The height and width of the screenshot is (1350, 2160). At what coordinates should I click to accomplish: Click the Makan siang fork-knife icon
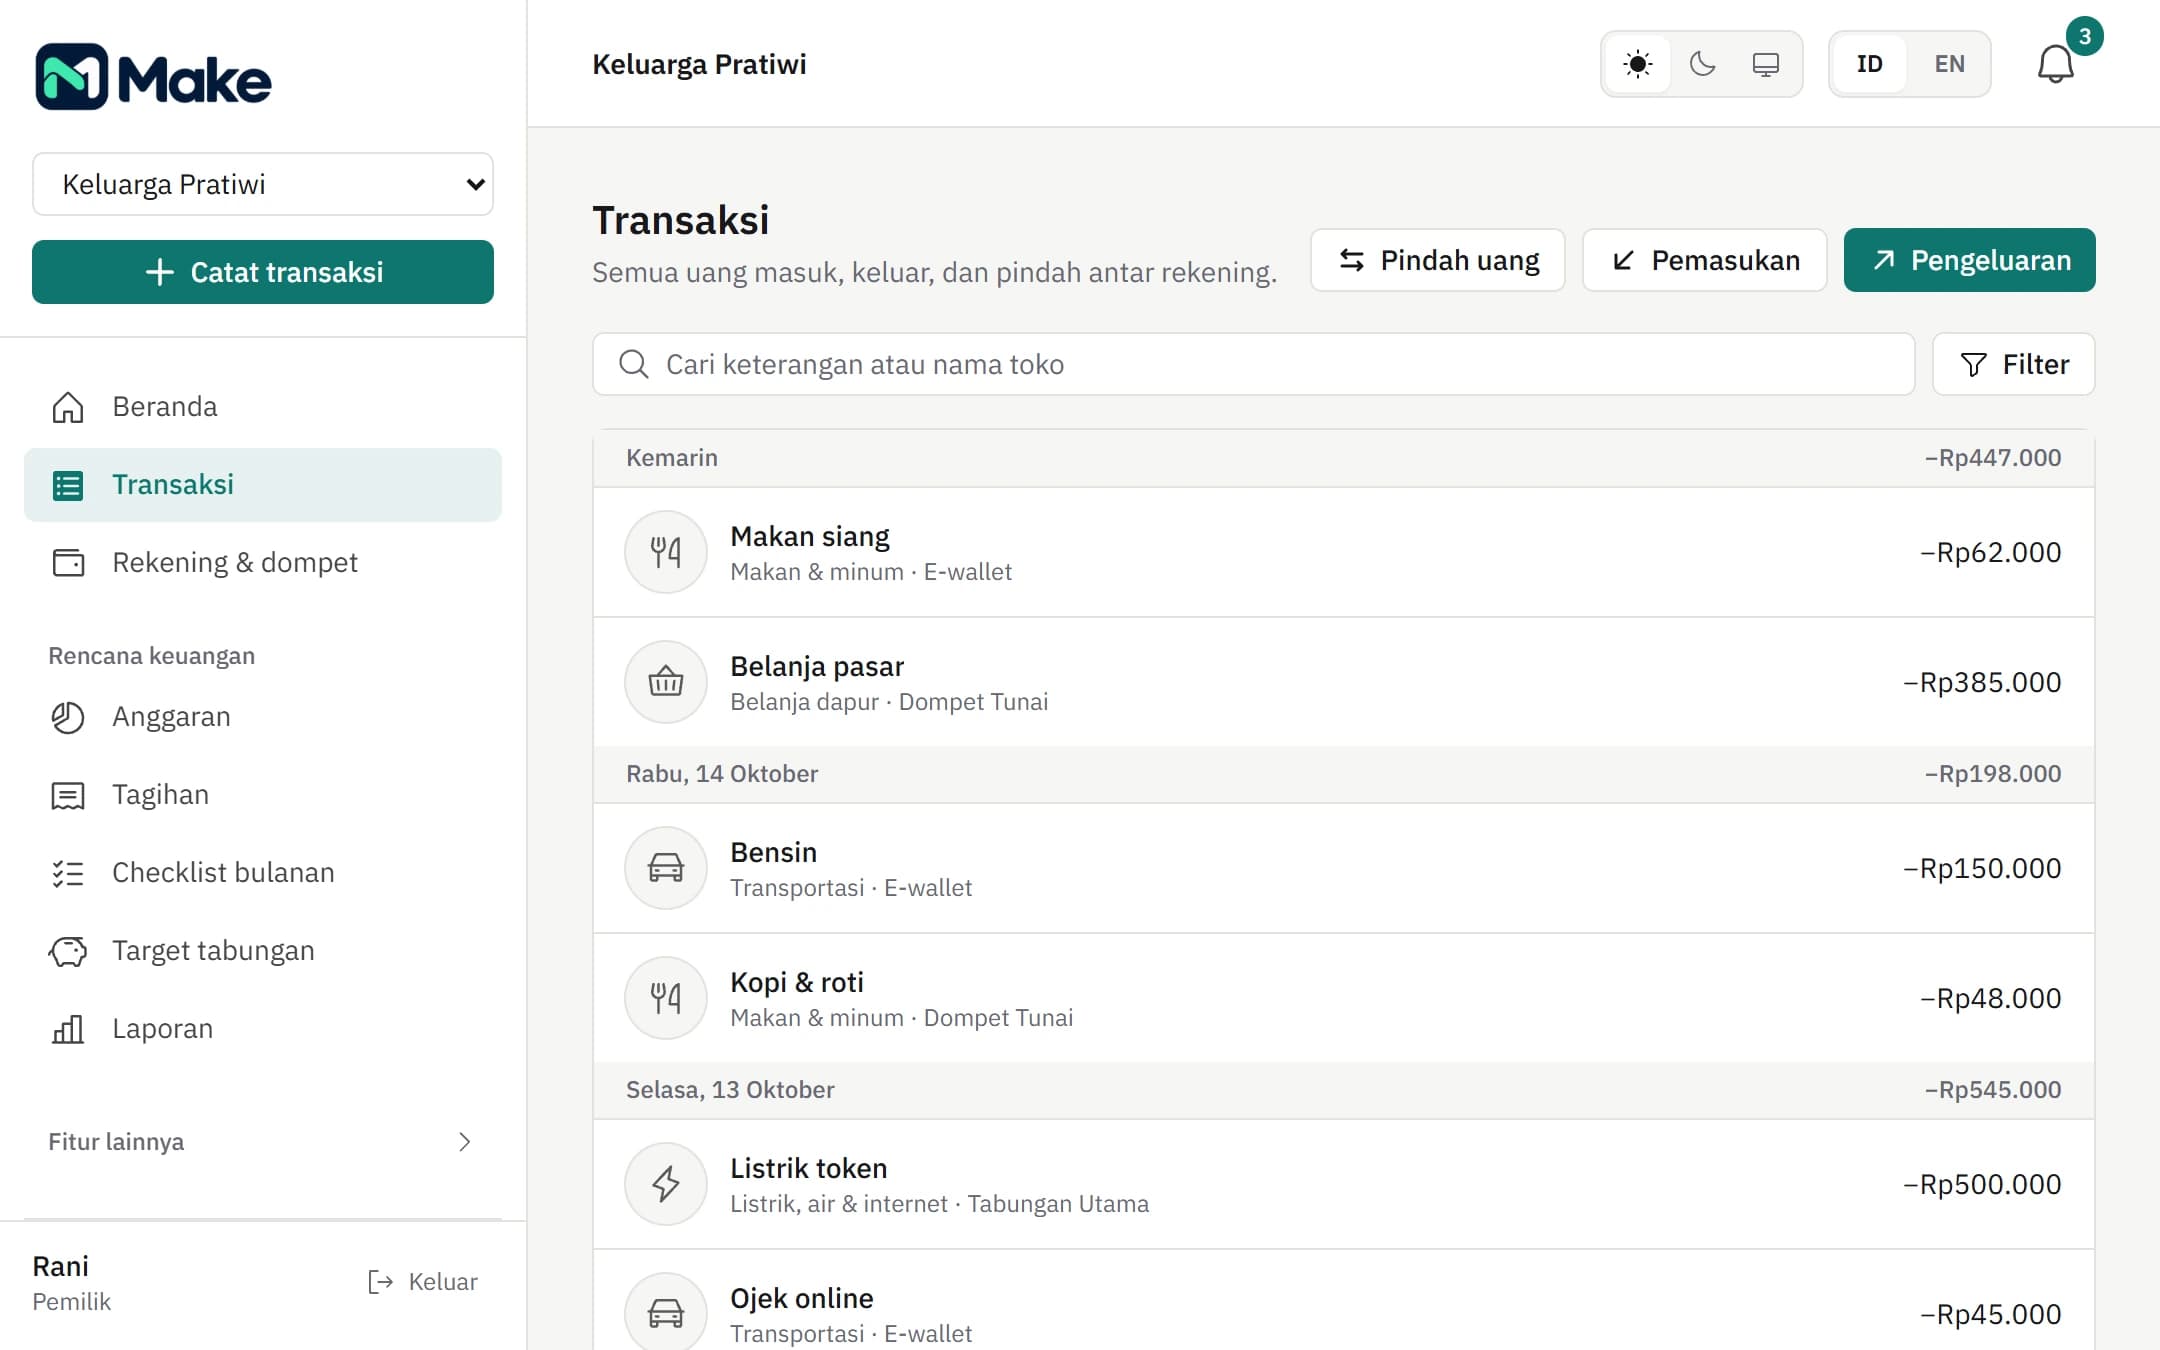pos(666,552)
